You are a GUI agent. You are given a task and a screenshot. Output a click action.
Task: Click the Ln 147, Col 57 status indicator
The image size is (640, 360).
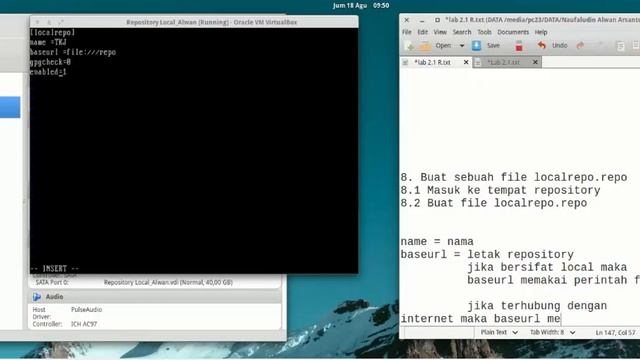pyautogui.click(x=615, y=333)
